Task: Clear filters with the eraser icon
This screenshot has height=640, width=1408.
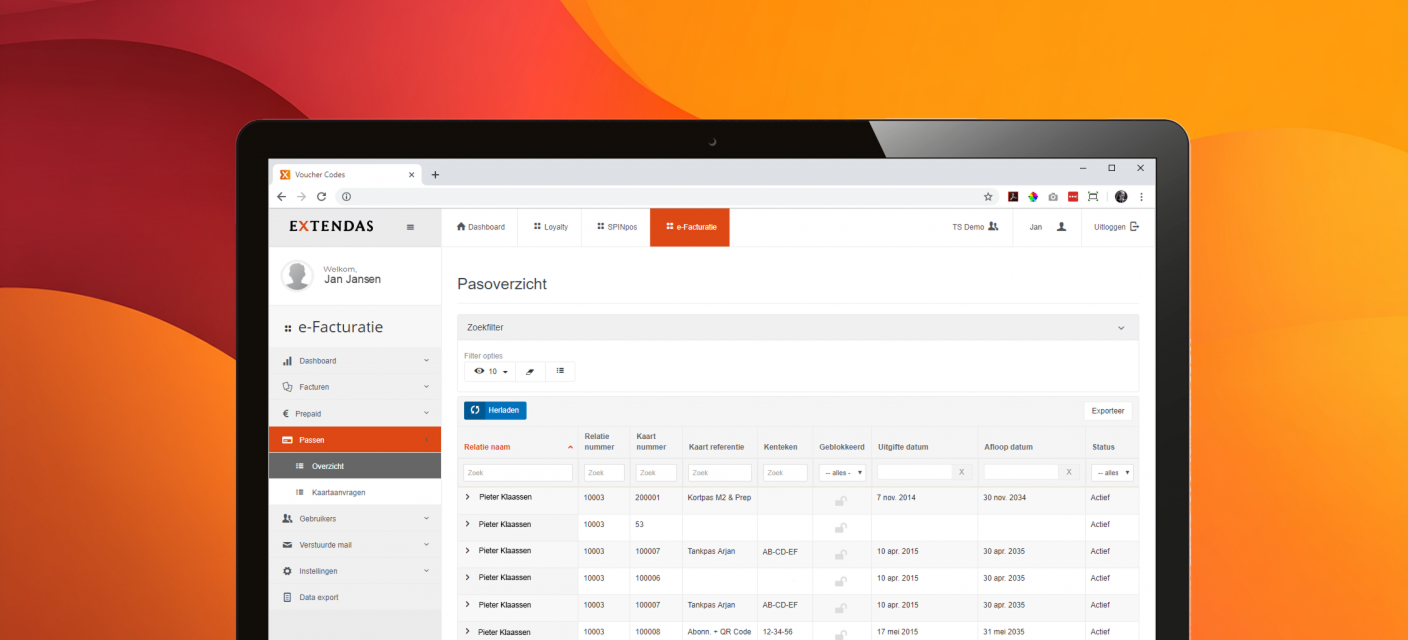Action: click(x=530, y=371)
